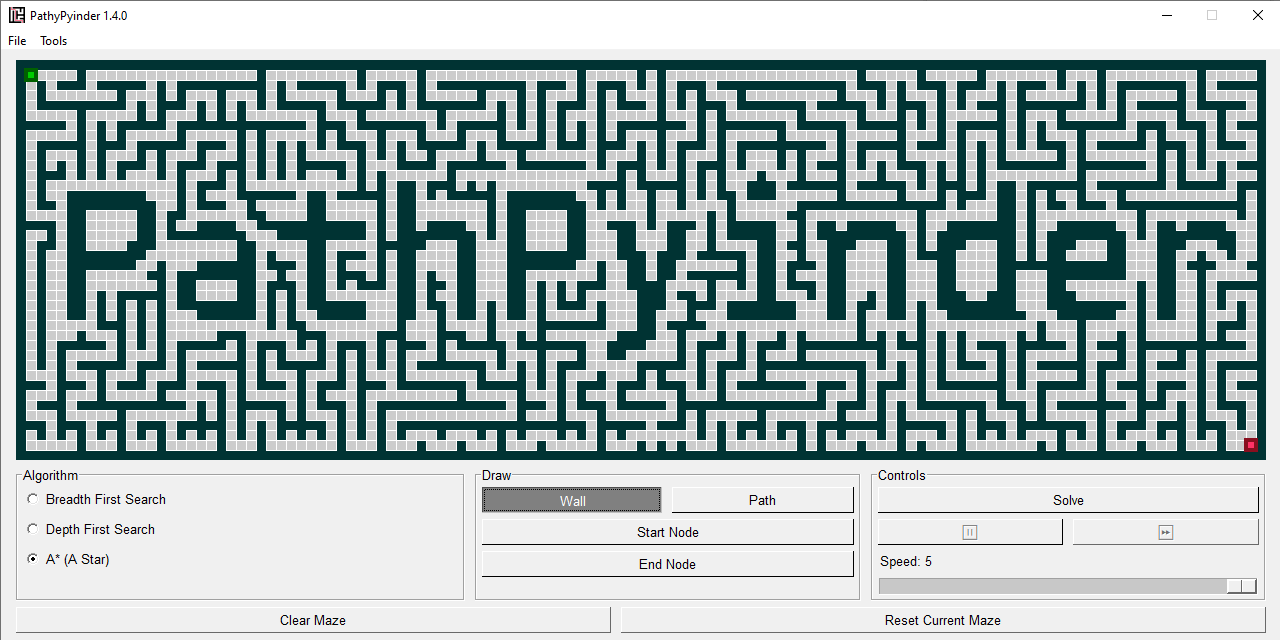Click the Speed slider track

click(1068, 586)
